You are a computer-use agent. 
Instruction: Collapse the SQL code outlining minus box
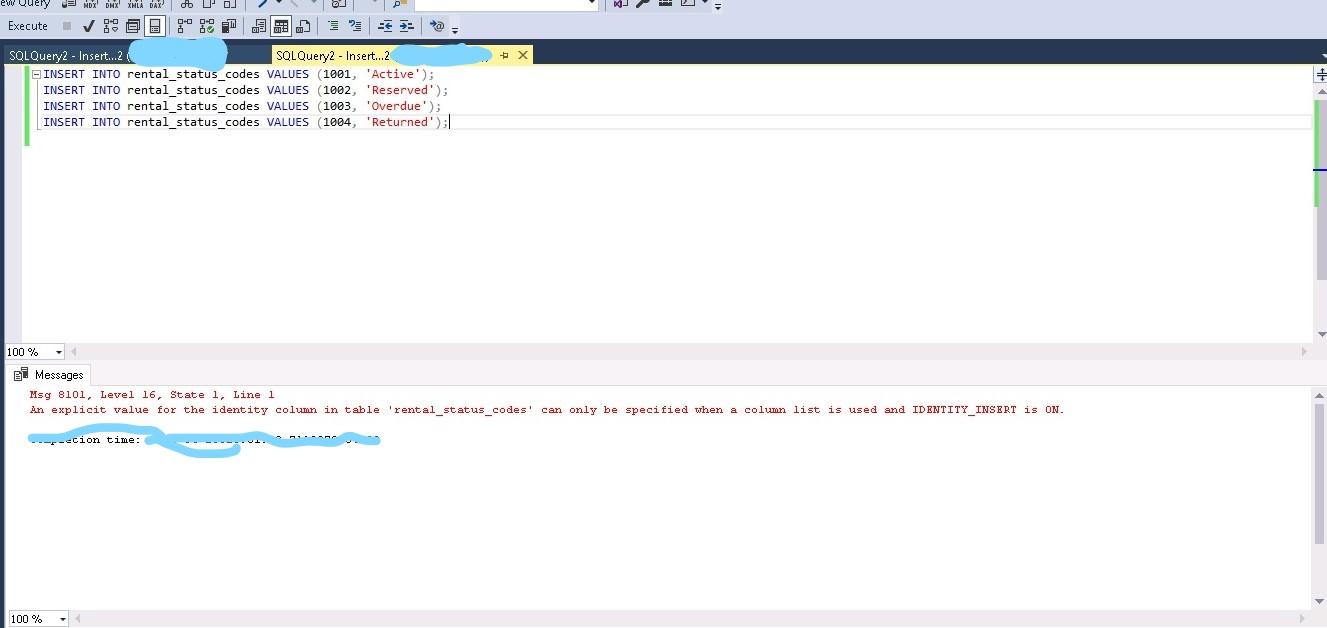tap(34, 73)
